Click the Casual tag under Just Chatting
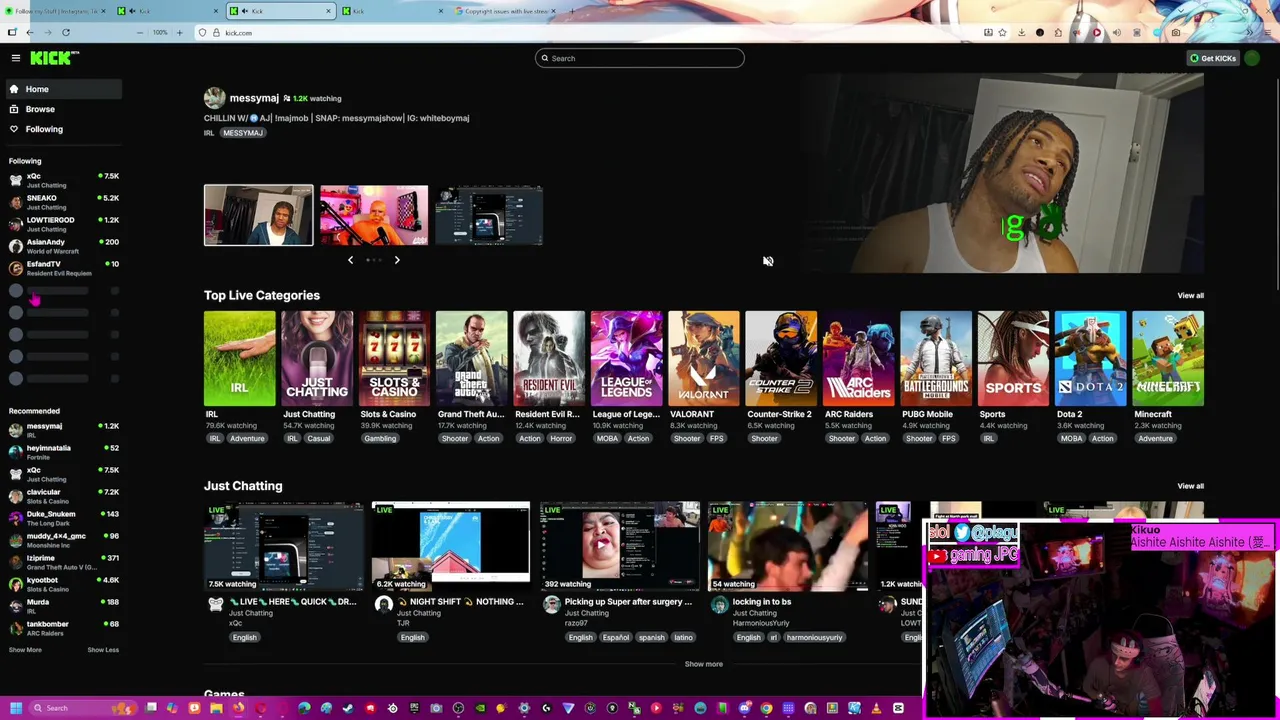 (x=318, y=439)
